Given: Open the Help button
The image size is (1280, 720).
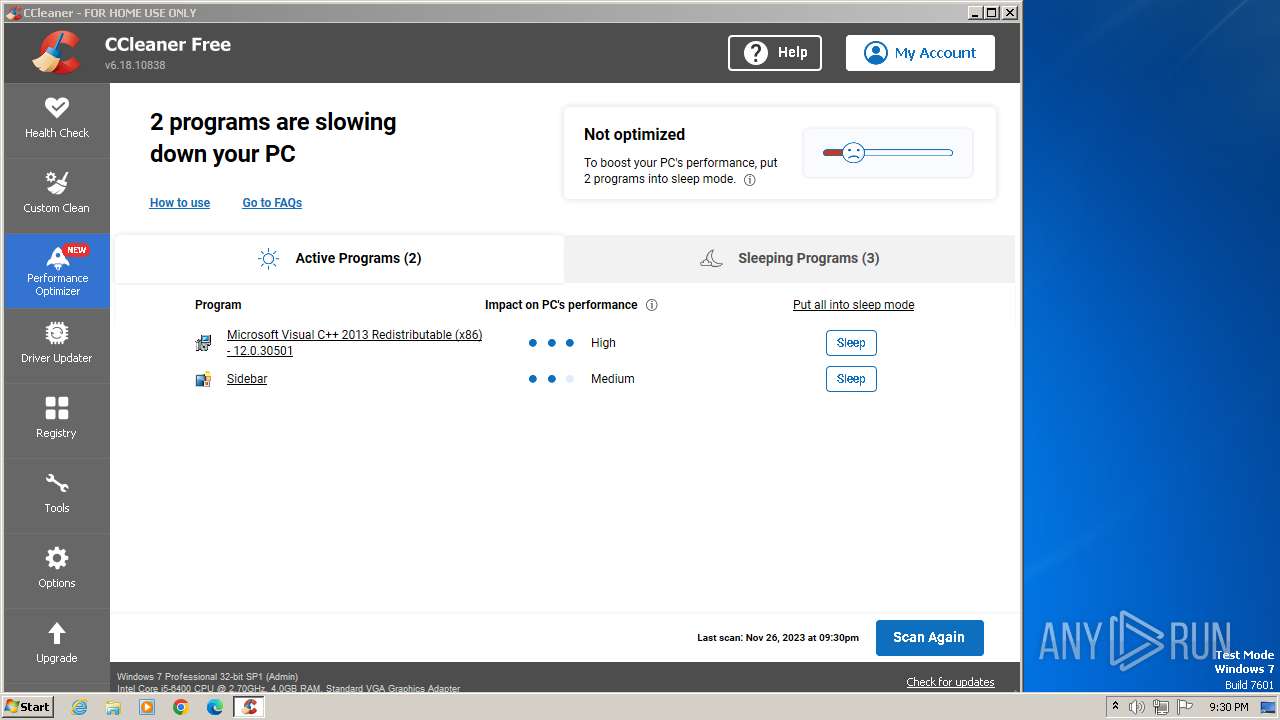Looking at the screenshot, I should click(x=775, y=53).
